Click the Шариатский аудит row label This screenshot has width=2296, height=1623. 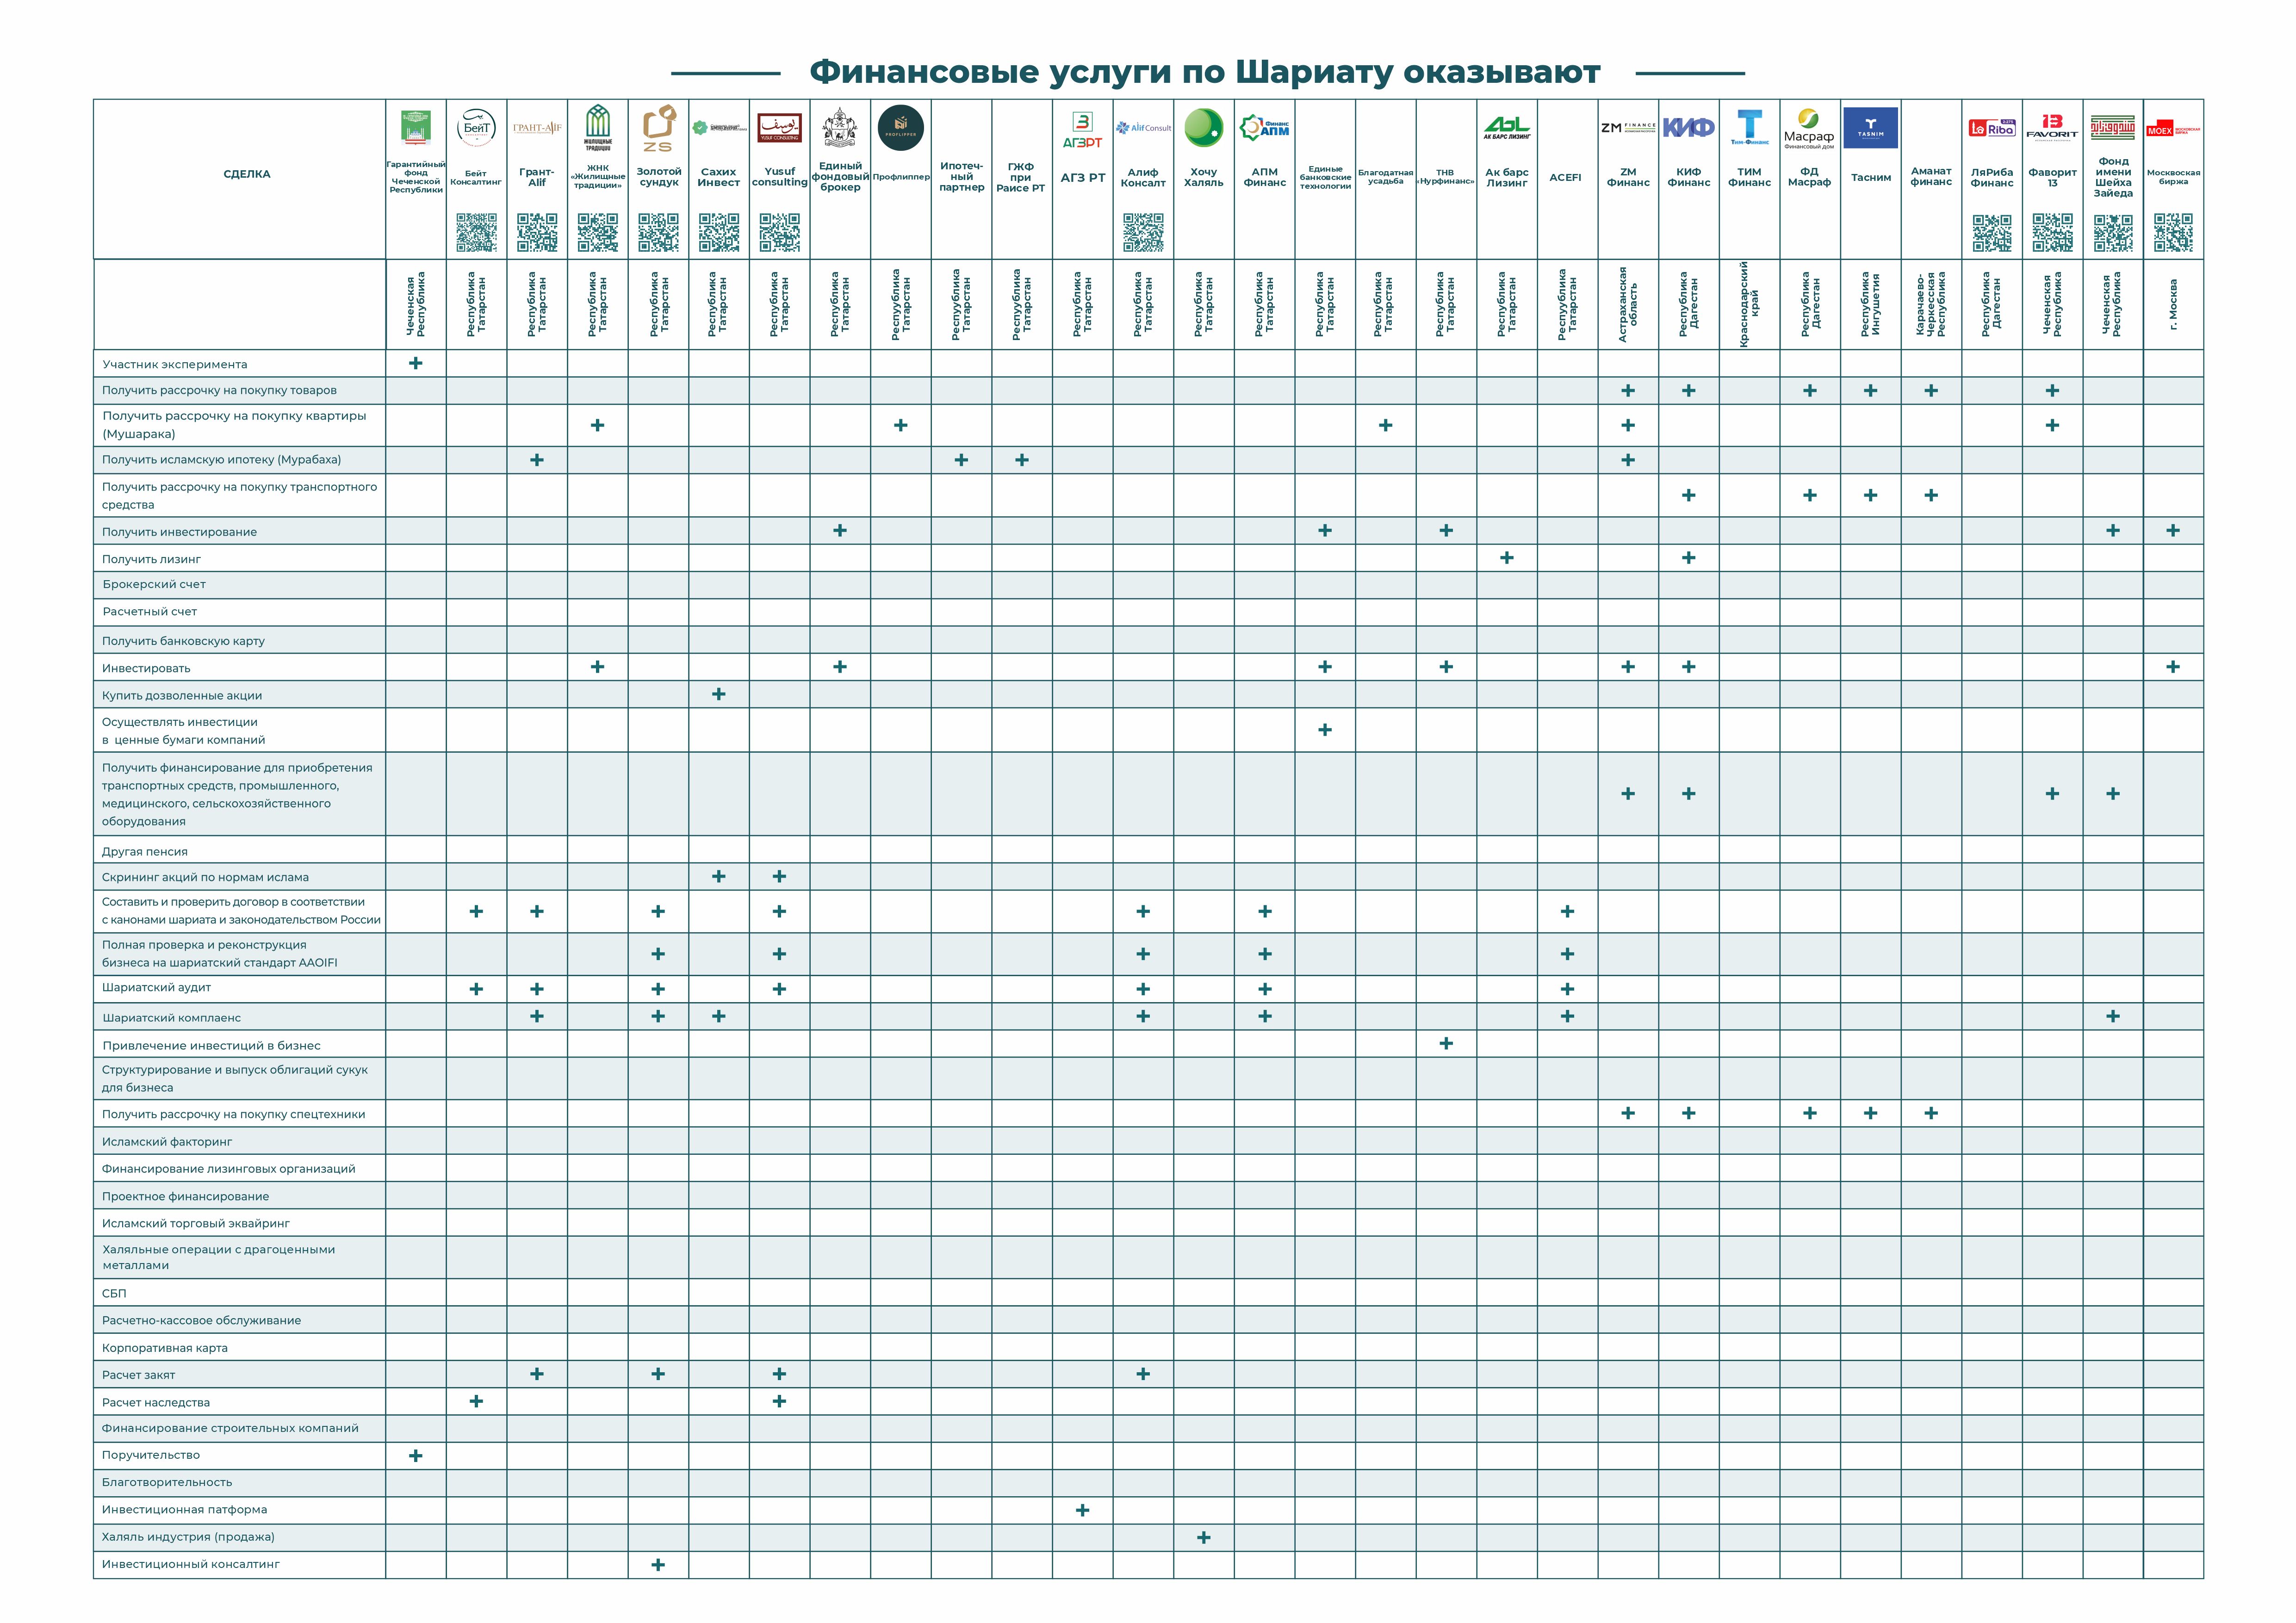[156, 987]
